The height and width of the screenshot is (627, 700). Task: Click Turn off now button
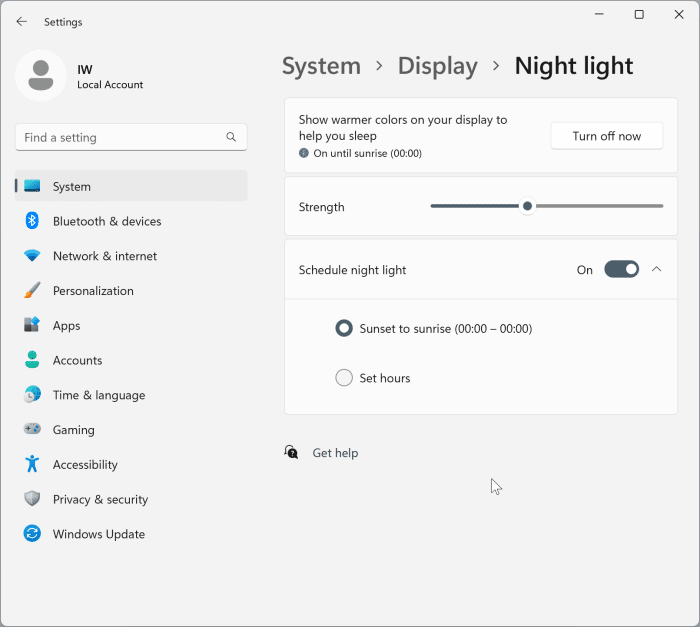(607, 136)
